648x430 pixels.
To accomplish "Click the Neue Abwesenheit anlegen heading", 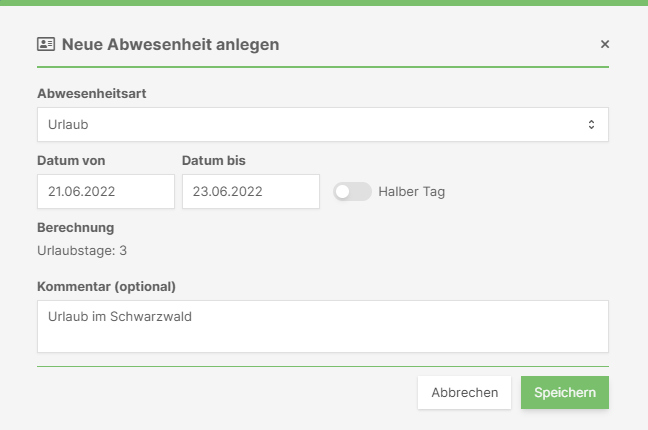I will 171,45.
